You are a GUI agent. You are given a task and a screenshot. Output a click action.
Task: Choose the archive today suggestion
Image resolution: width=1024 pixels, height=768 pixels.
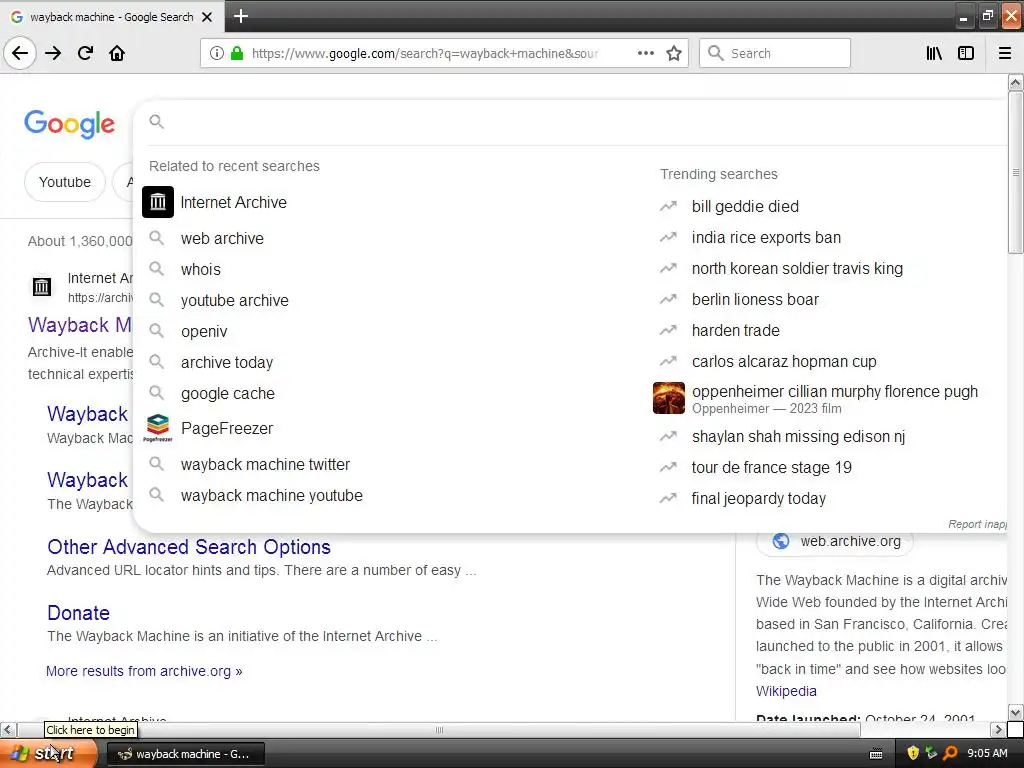point(227,362)
